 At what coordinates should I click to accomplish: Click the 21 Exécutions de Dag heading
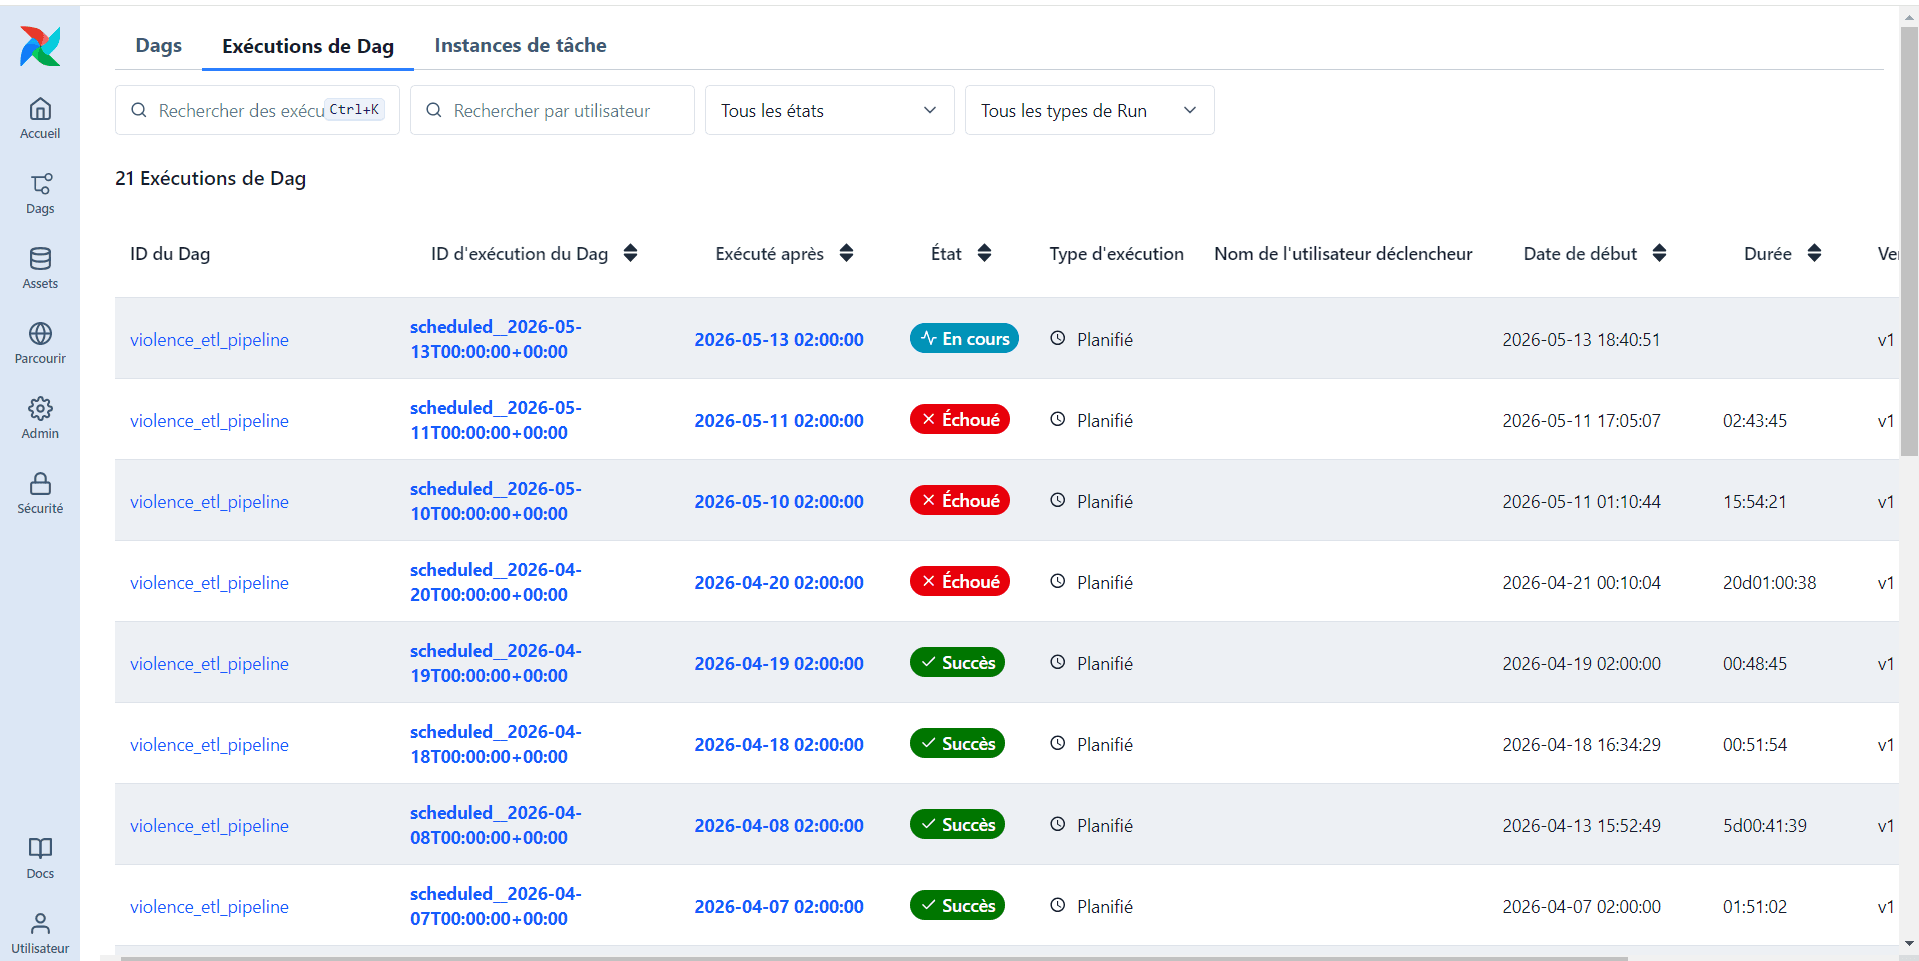[x=210, y=178]
